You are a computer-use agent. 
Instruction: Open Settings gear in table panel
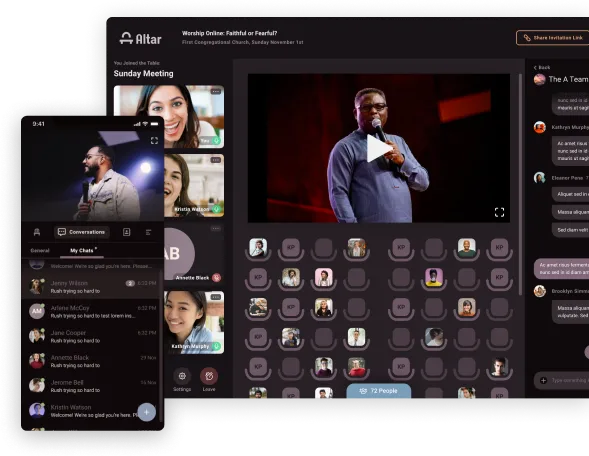[x=182, y=376]
